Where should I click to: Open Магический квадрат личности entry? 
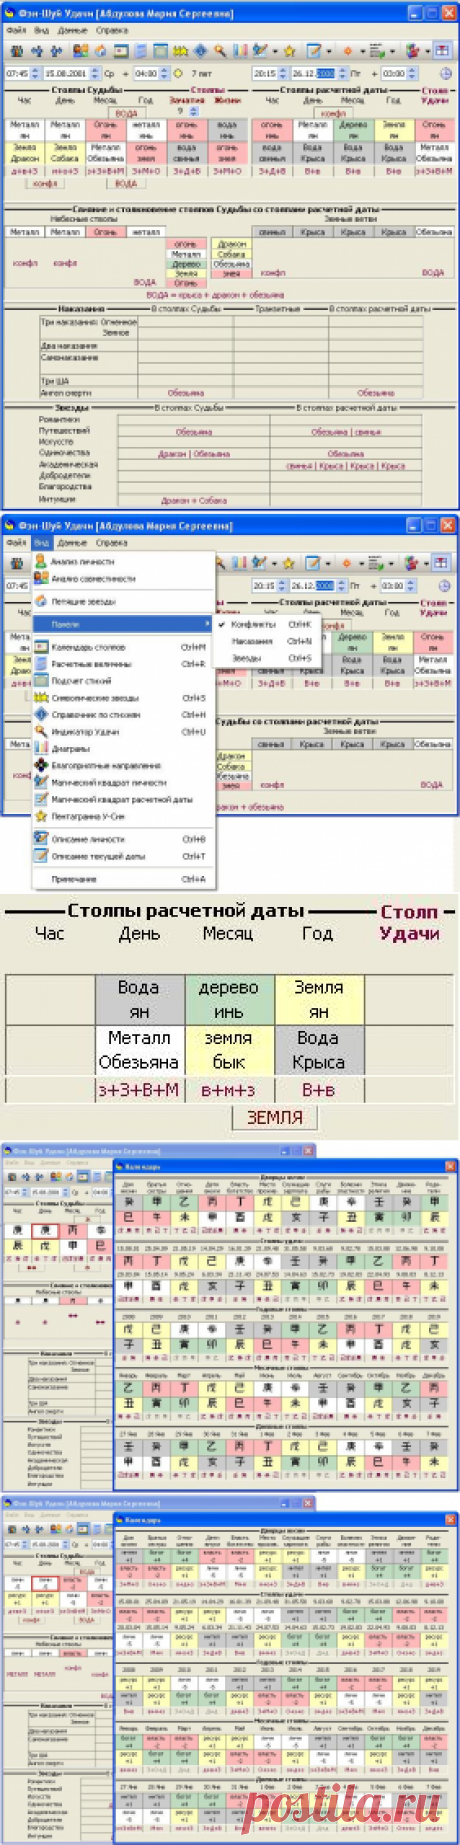(x=124, y=782)
